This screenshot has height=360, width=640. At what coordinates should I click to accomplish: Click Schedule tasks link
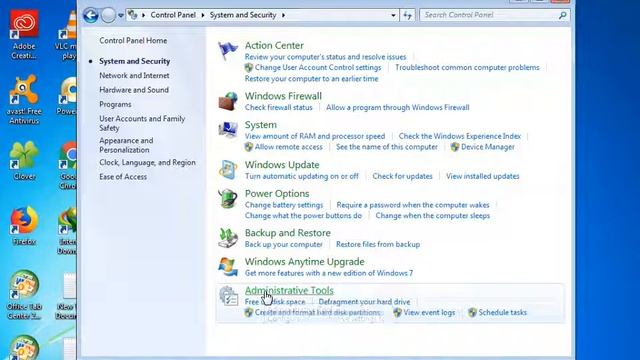point(502,312)
